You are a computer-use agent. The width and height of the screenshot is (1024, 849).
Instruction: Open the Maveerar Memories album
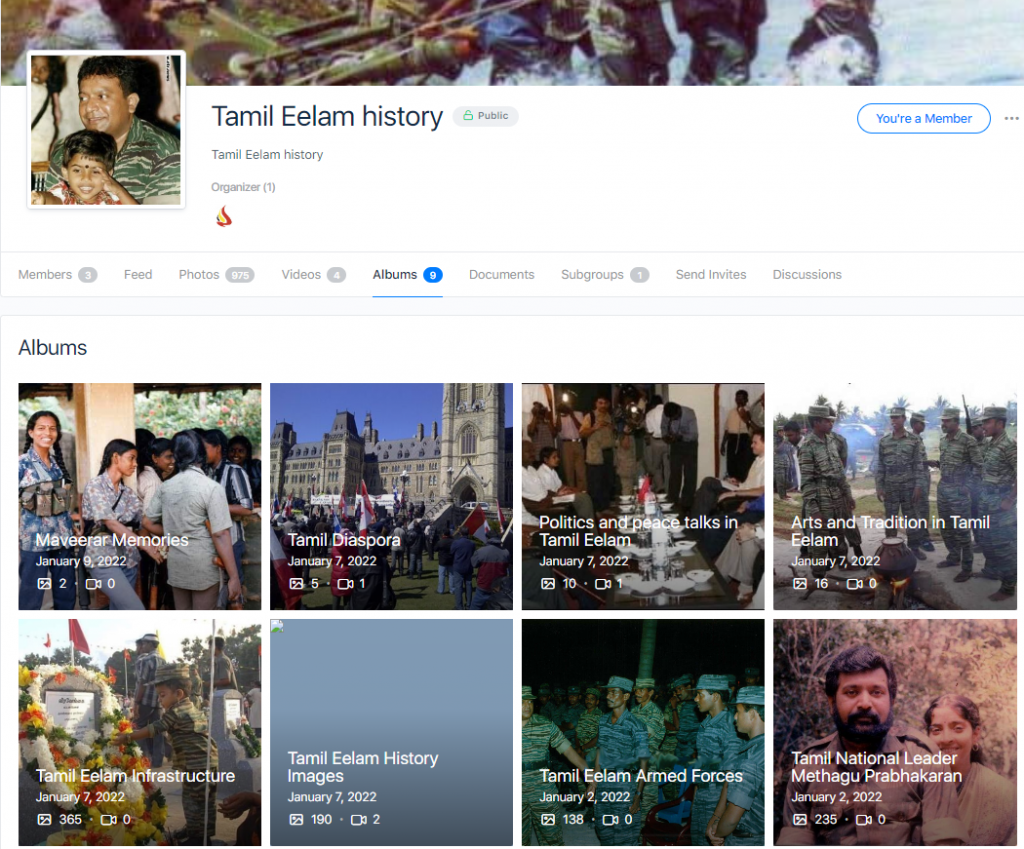[140, 496]
